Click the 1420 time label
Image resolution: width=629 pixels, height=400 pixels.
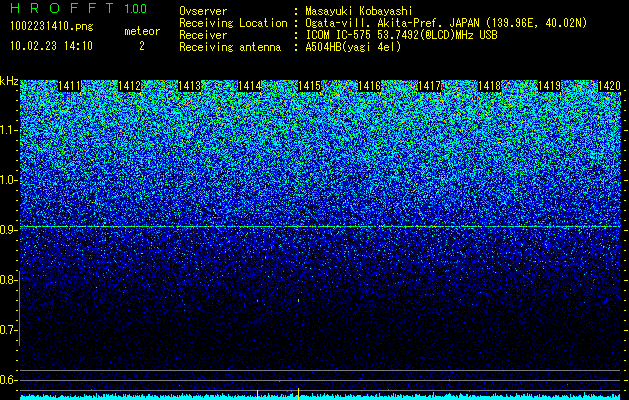[609, 86]
